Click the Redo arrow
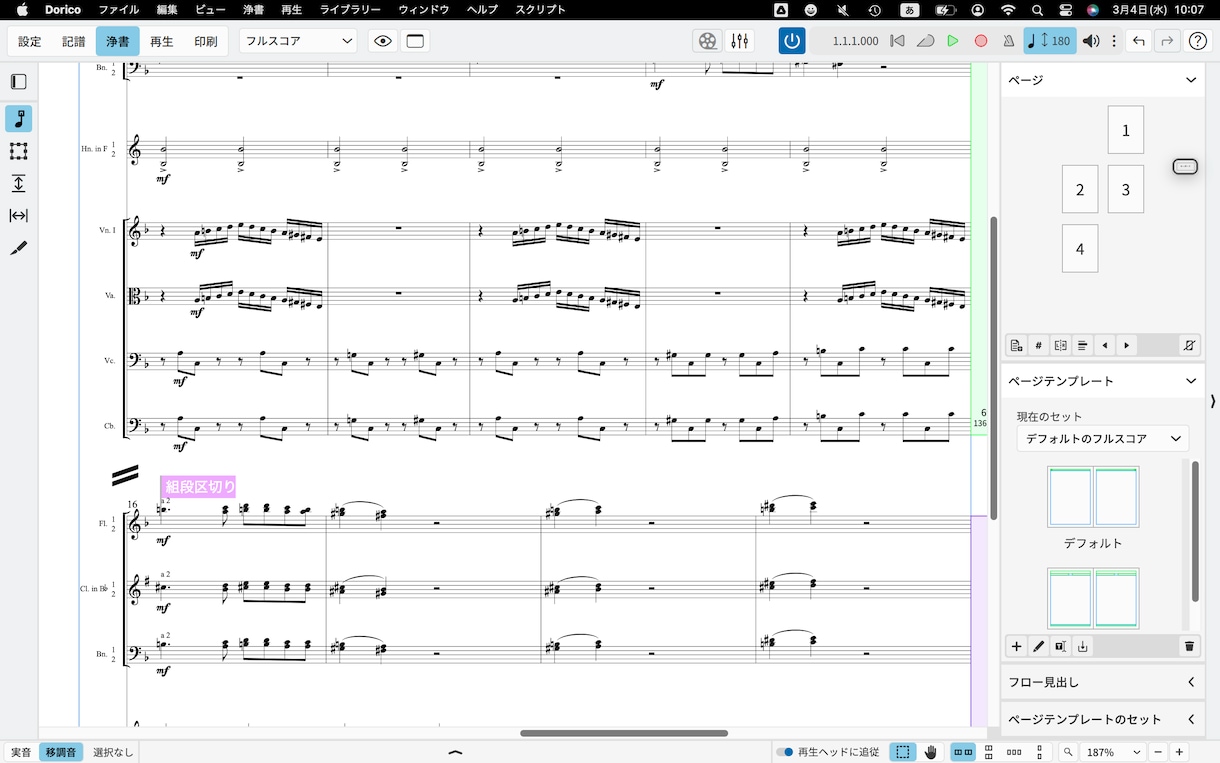The width and height of the screenshot is (1220, 763). pos(1167,41)
